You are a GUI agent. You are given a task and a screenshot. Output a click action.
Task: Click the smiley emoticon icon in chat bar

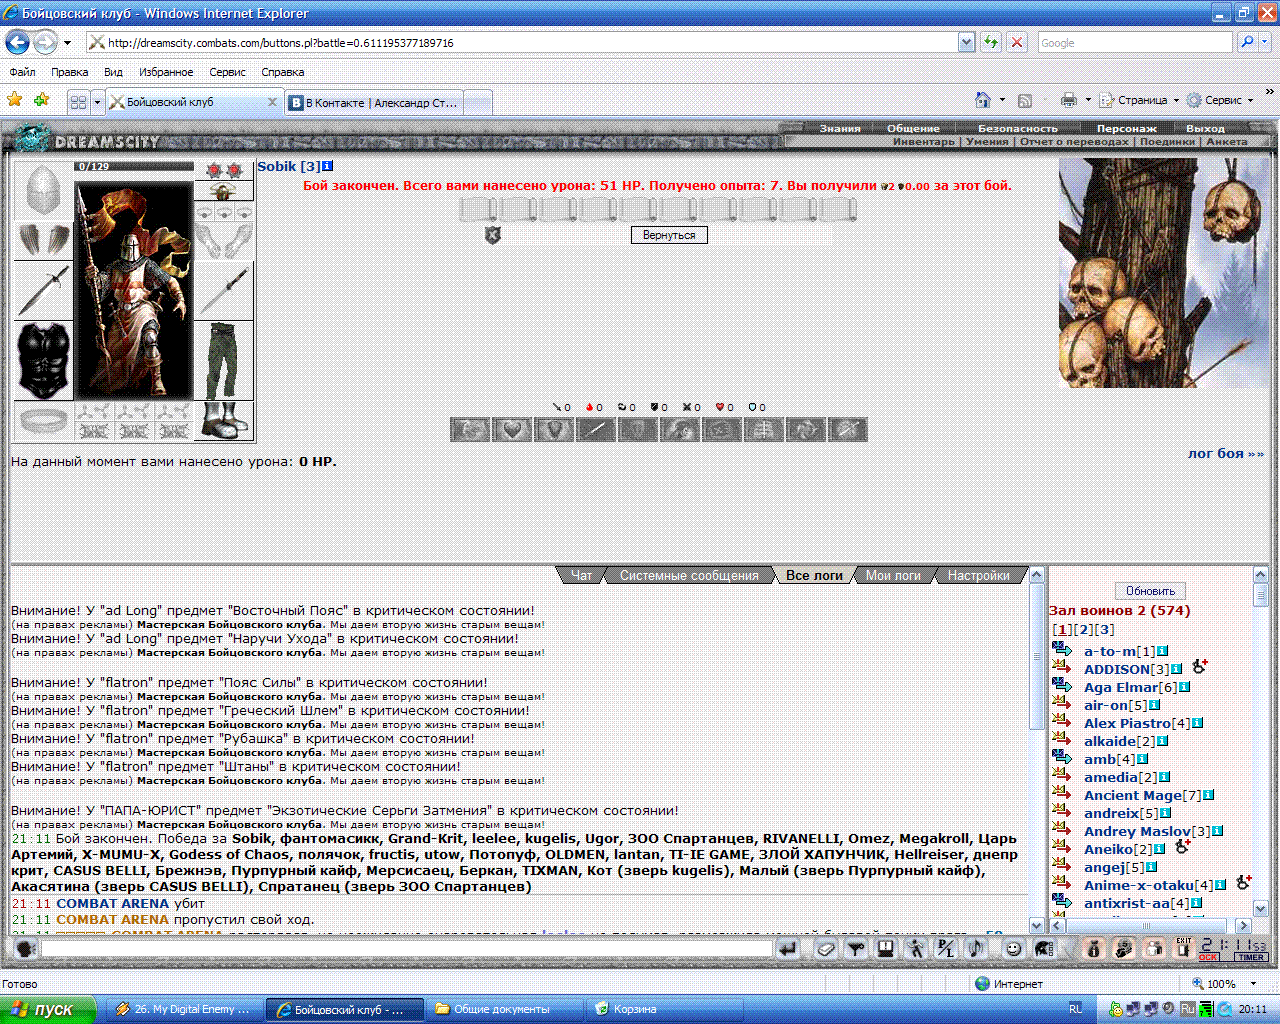[x=1013, y=949]
